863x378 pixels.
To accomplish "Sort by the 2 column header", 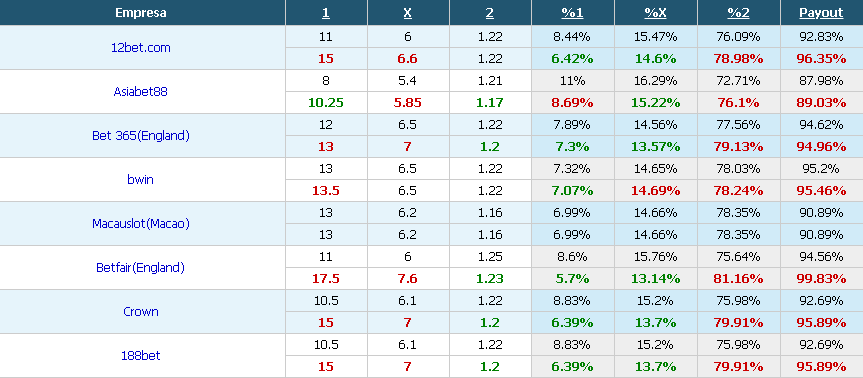I will pos(490,13).
